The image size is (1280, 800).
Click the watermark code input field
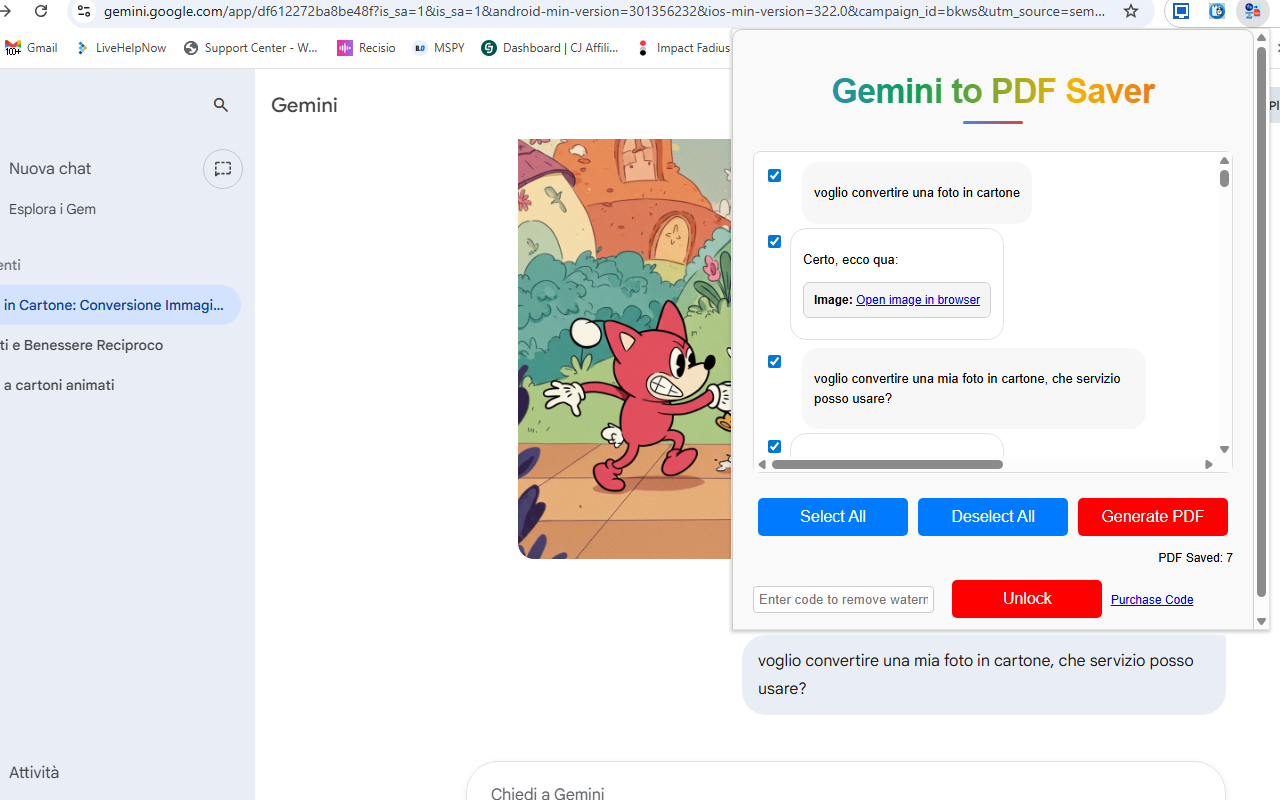point(843,599)
